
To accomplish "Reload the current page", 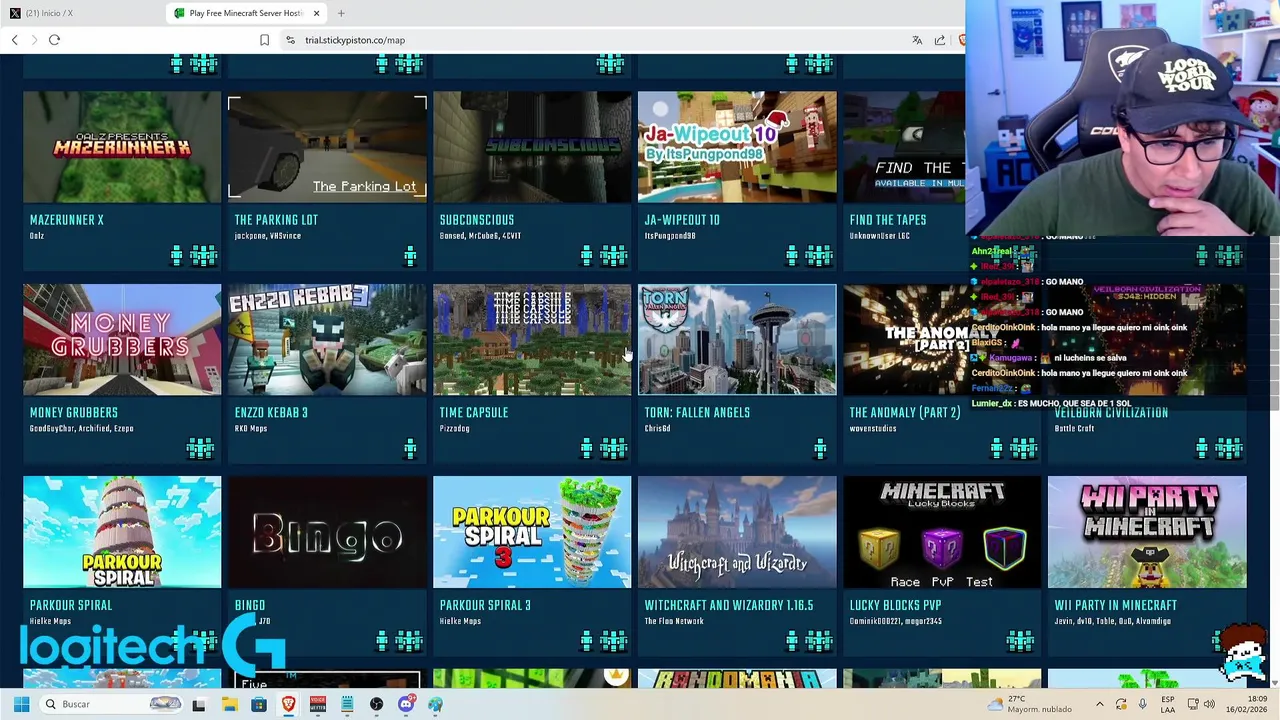I will (x=54, y=40).
